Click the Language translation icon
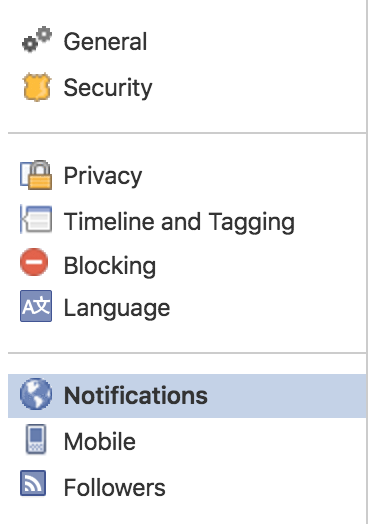380x524 pixels. click(36, 306)
